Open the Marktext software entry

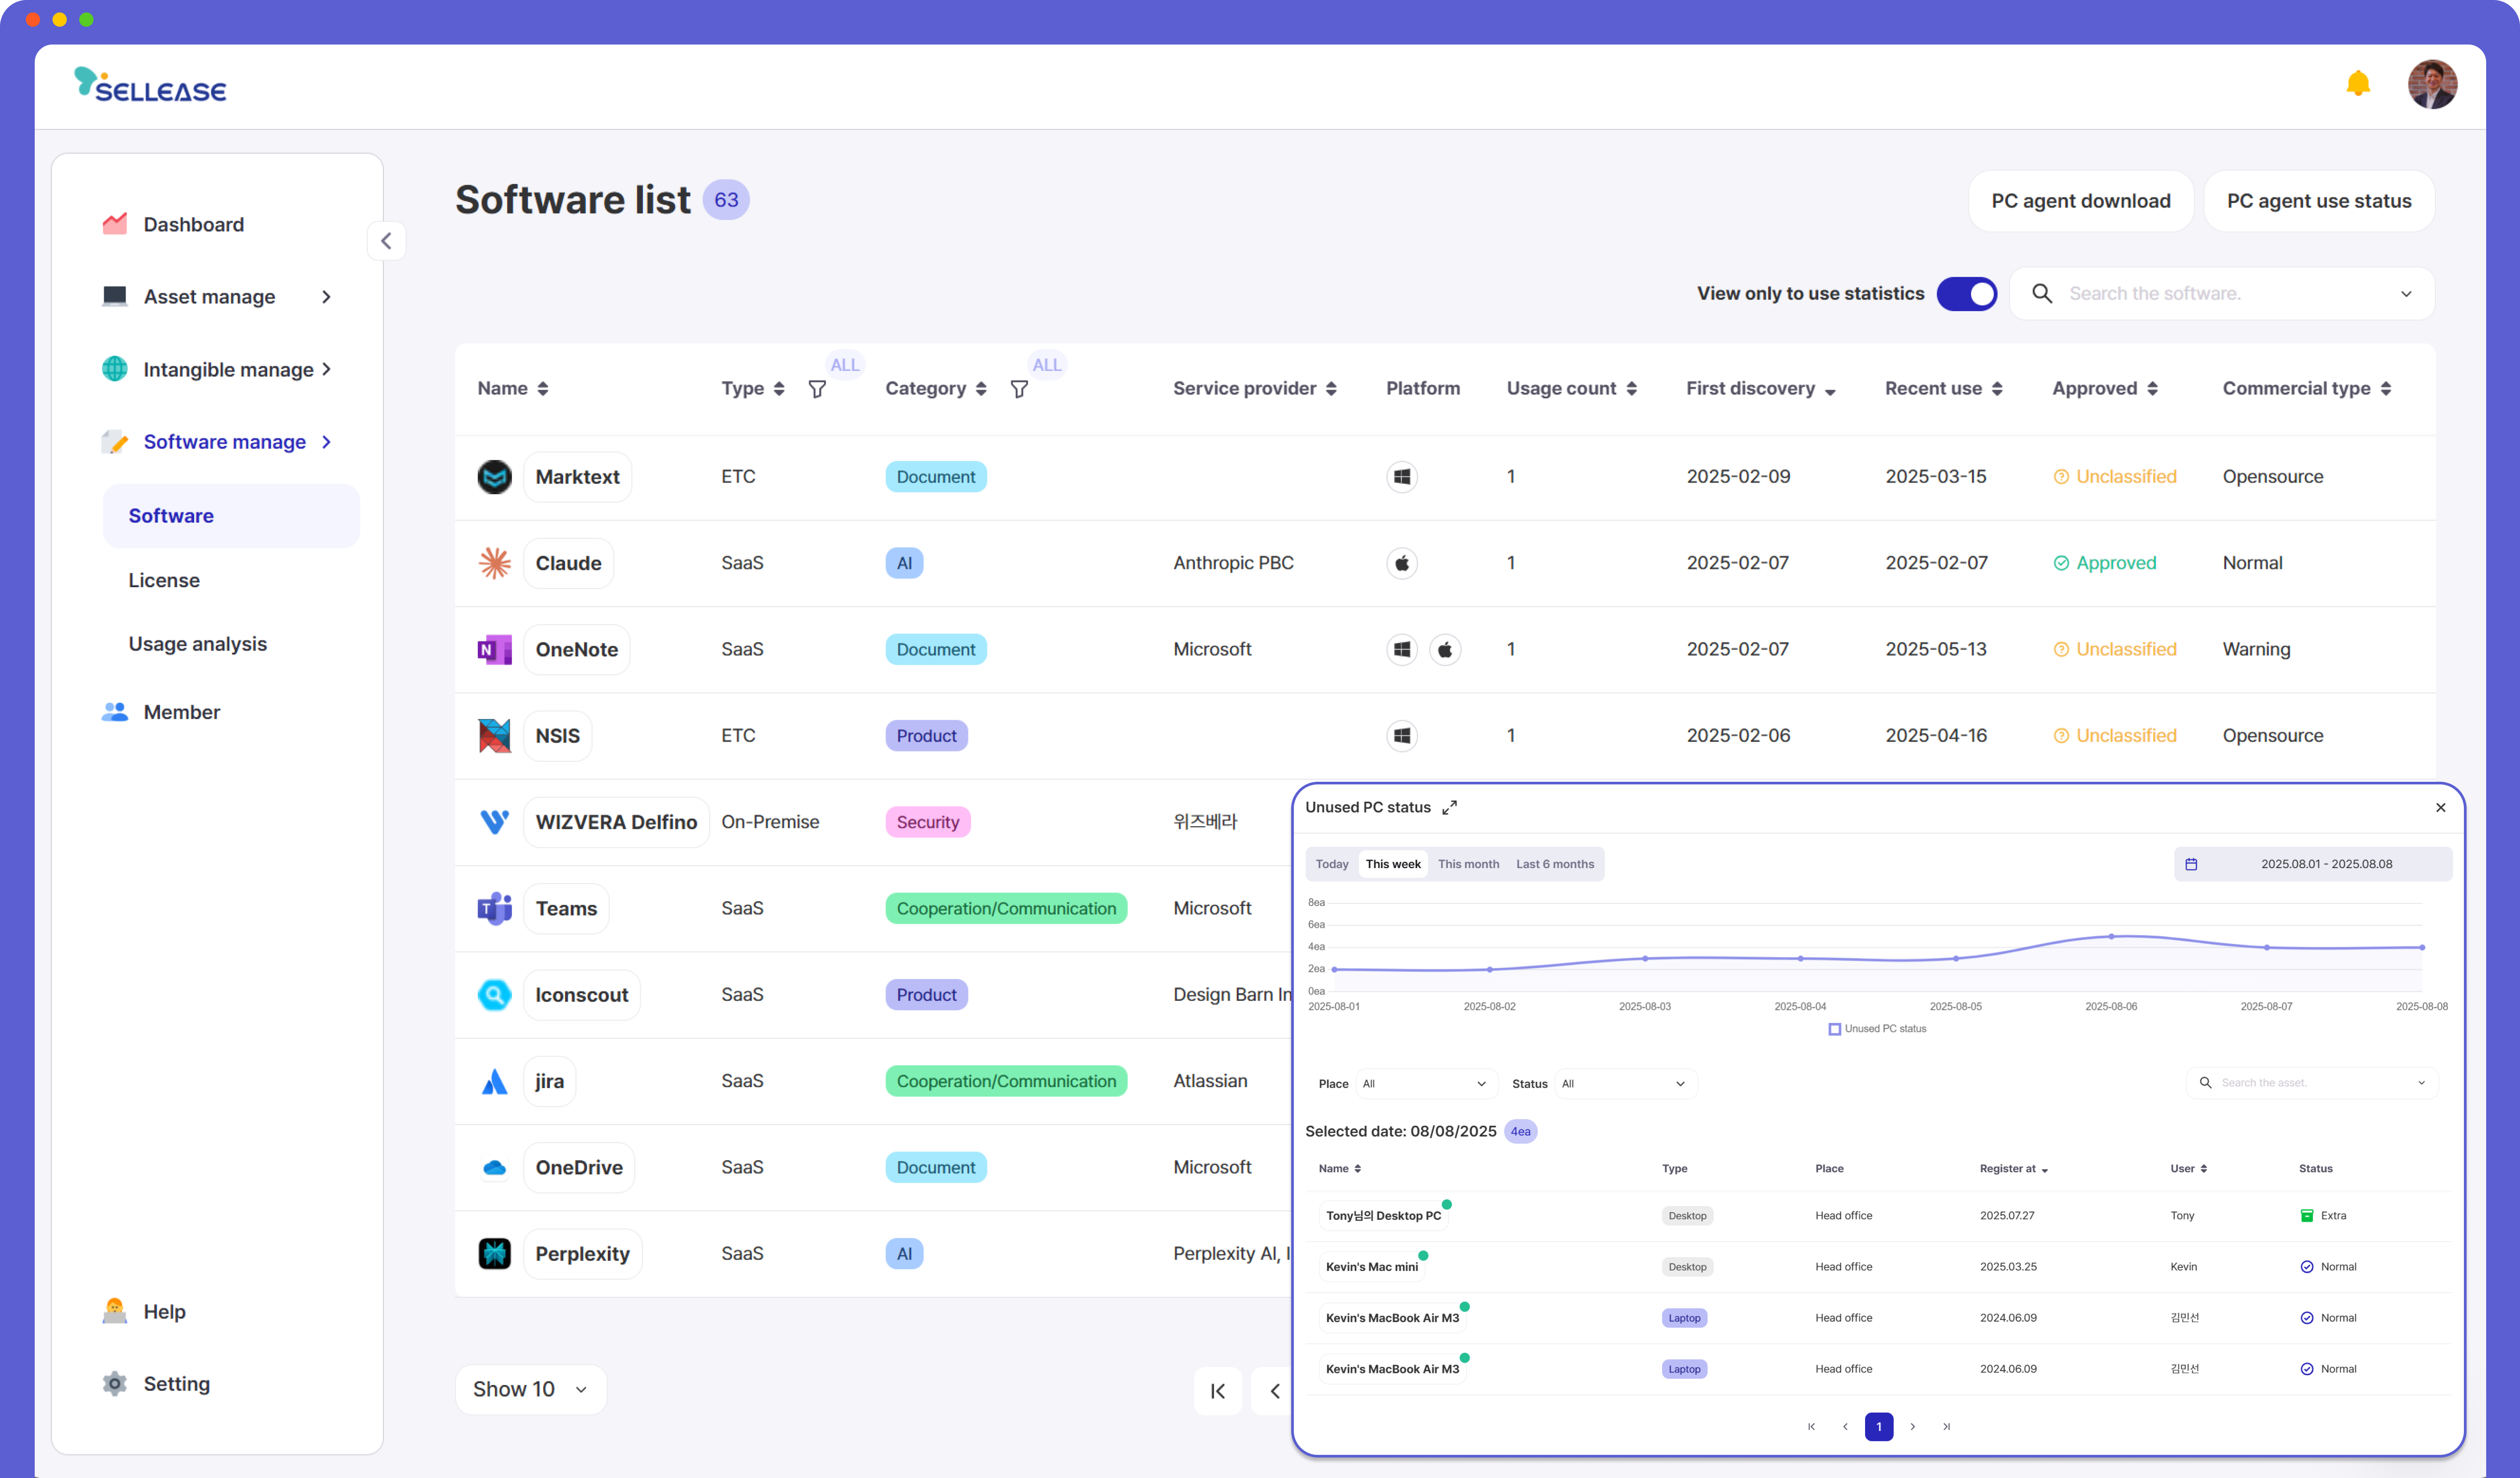point(577,477)
